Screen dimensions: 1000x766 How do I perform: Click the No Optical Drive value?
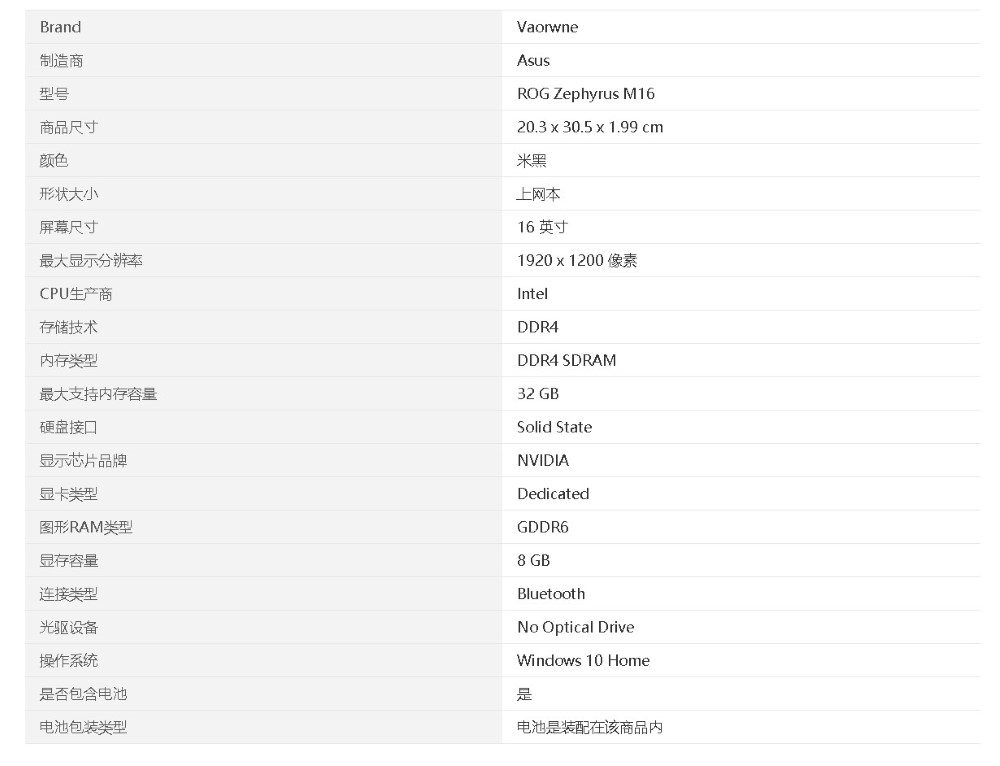pos(575,627)
